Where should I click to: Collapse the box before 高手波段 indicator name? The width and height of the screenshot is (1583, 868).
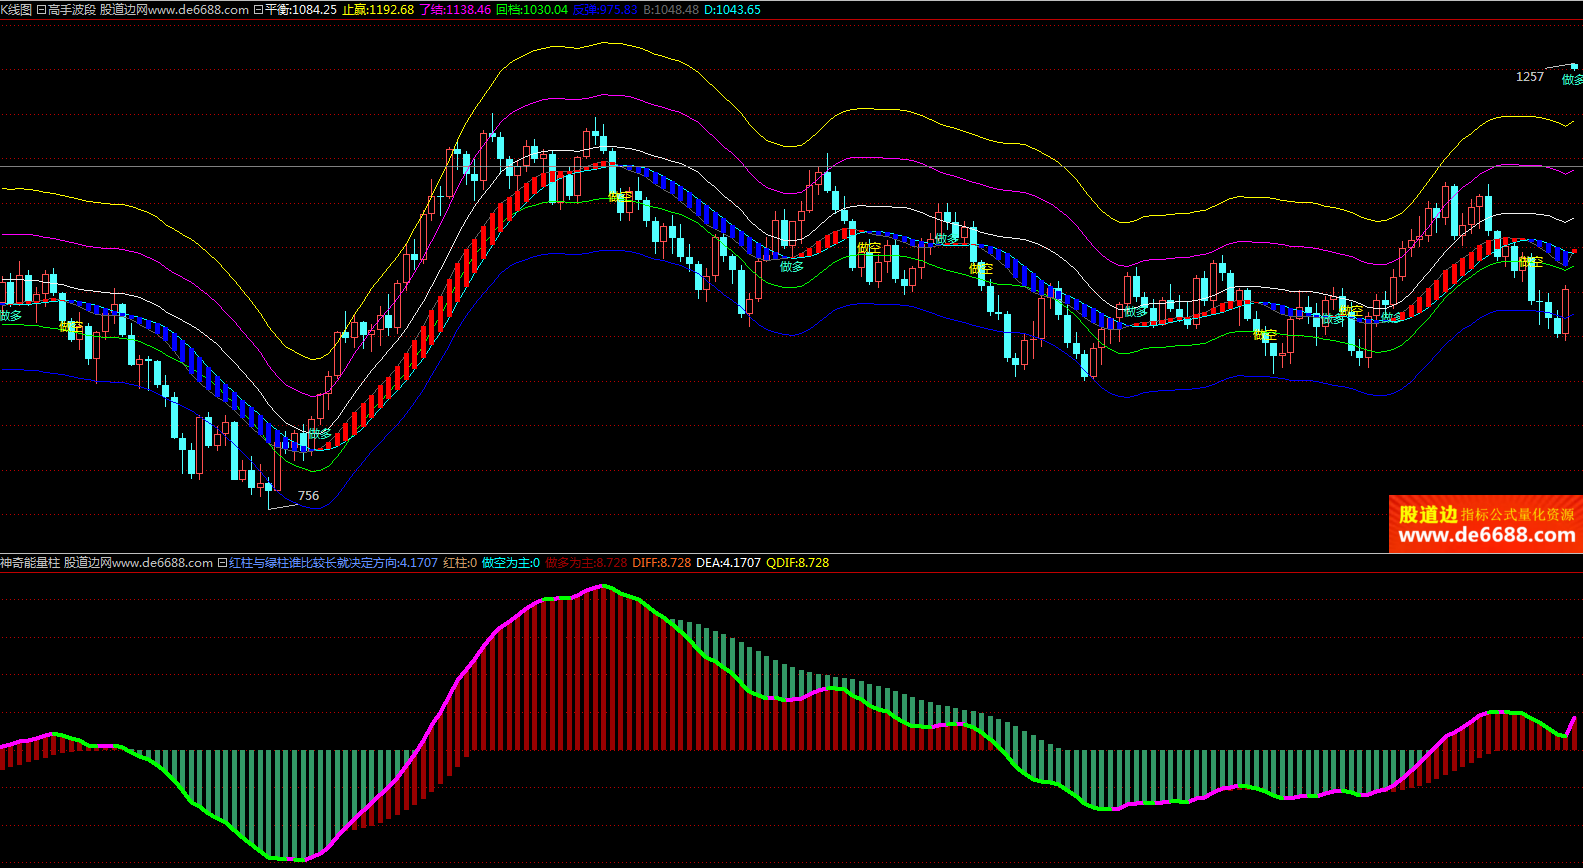pos(41,10)
